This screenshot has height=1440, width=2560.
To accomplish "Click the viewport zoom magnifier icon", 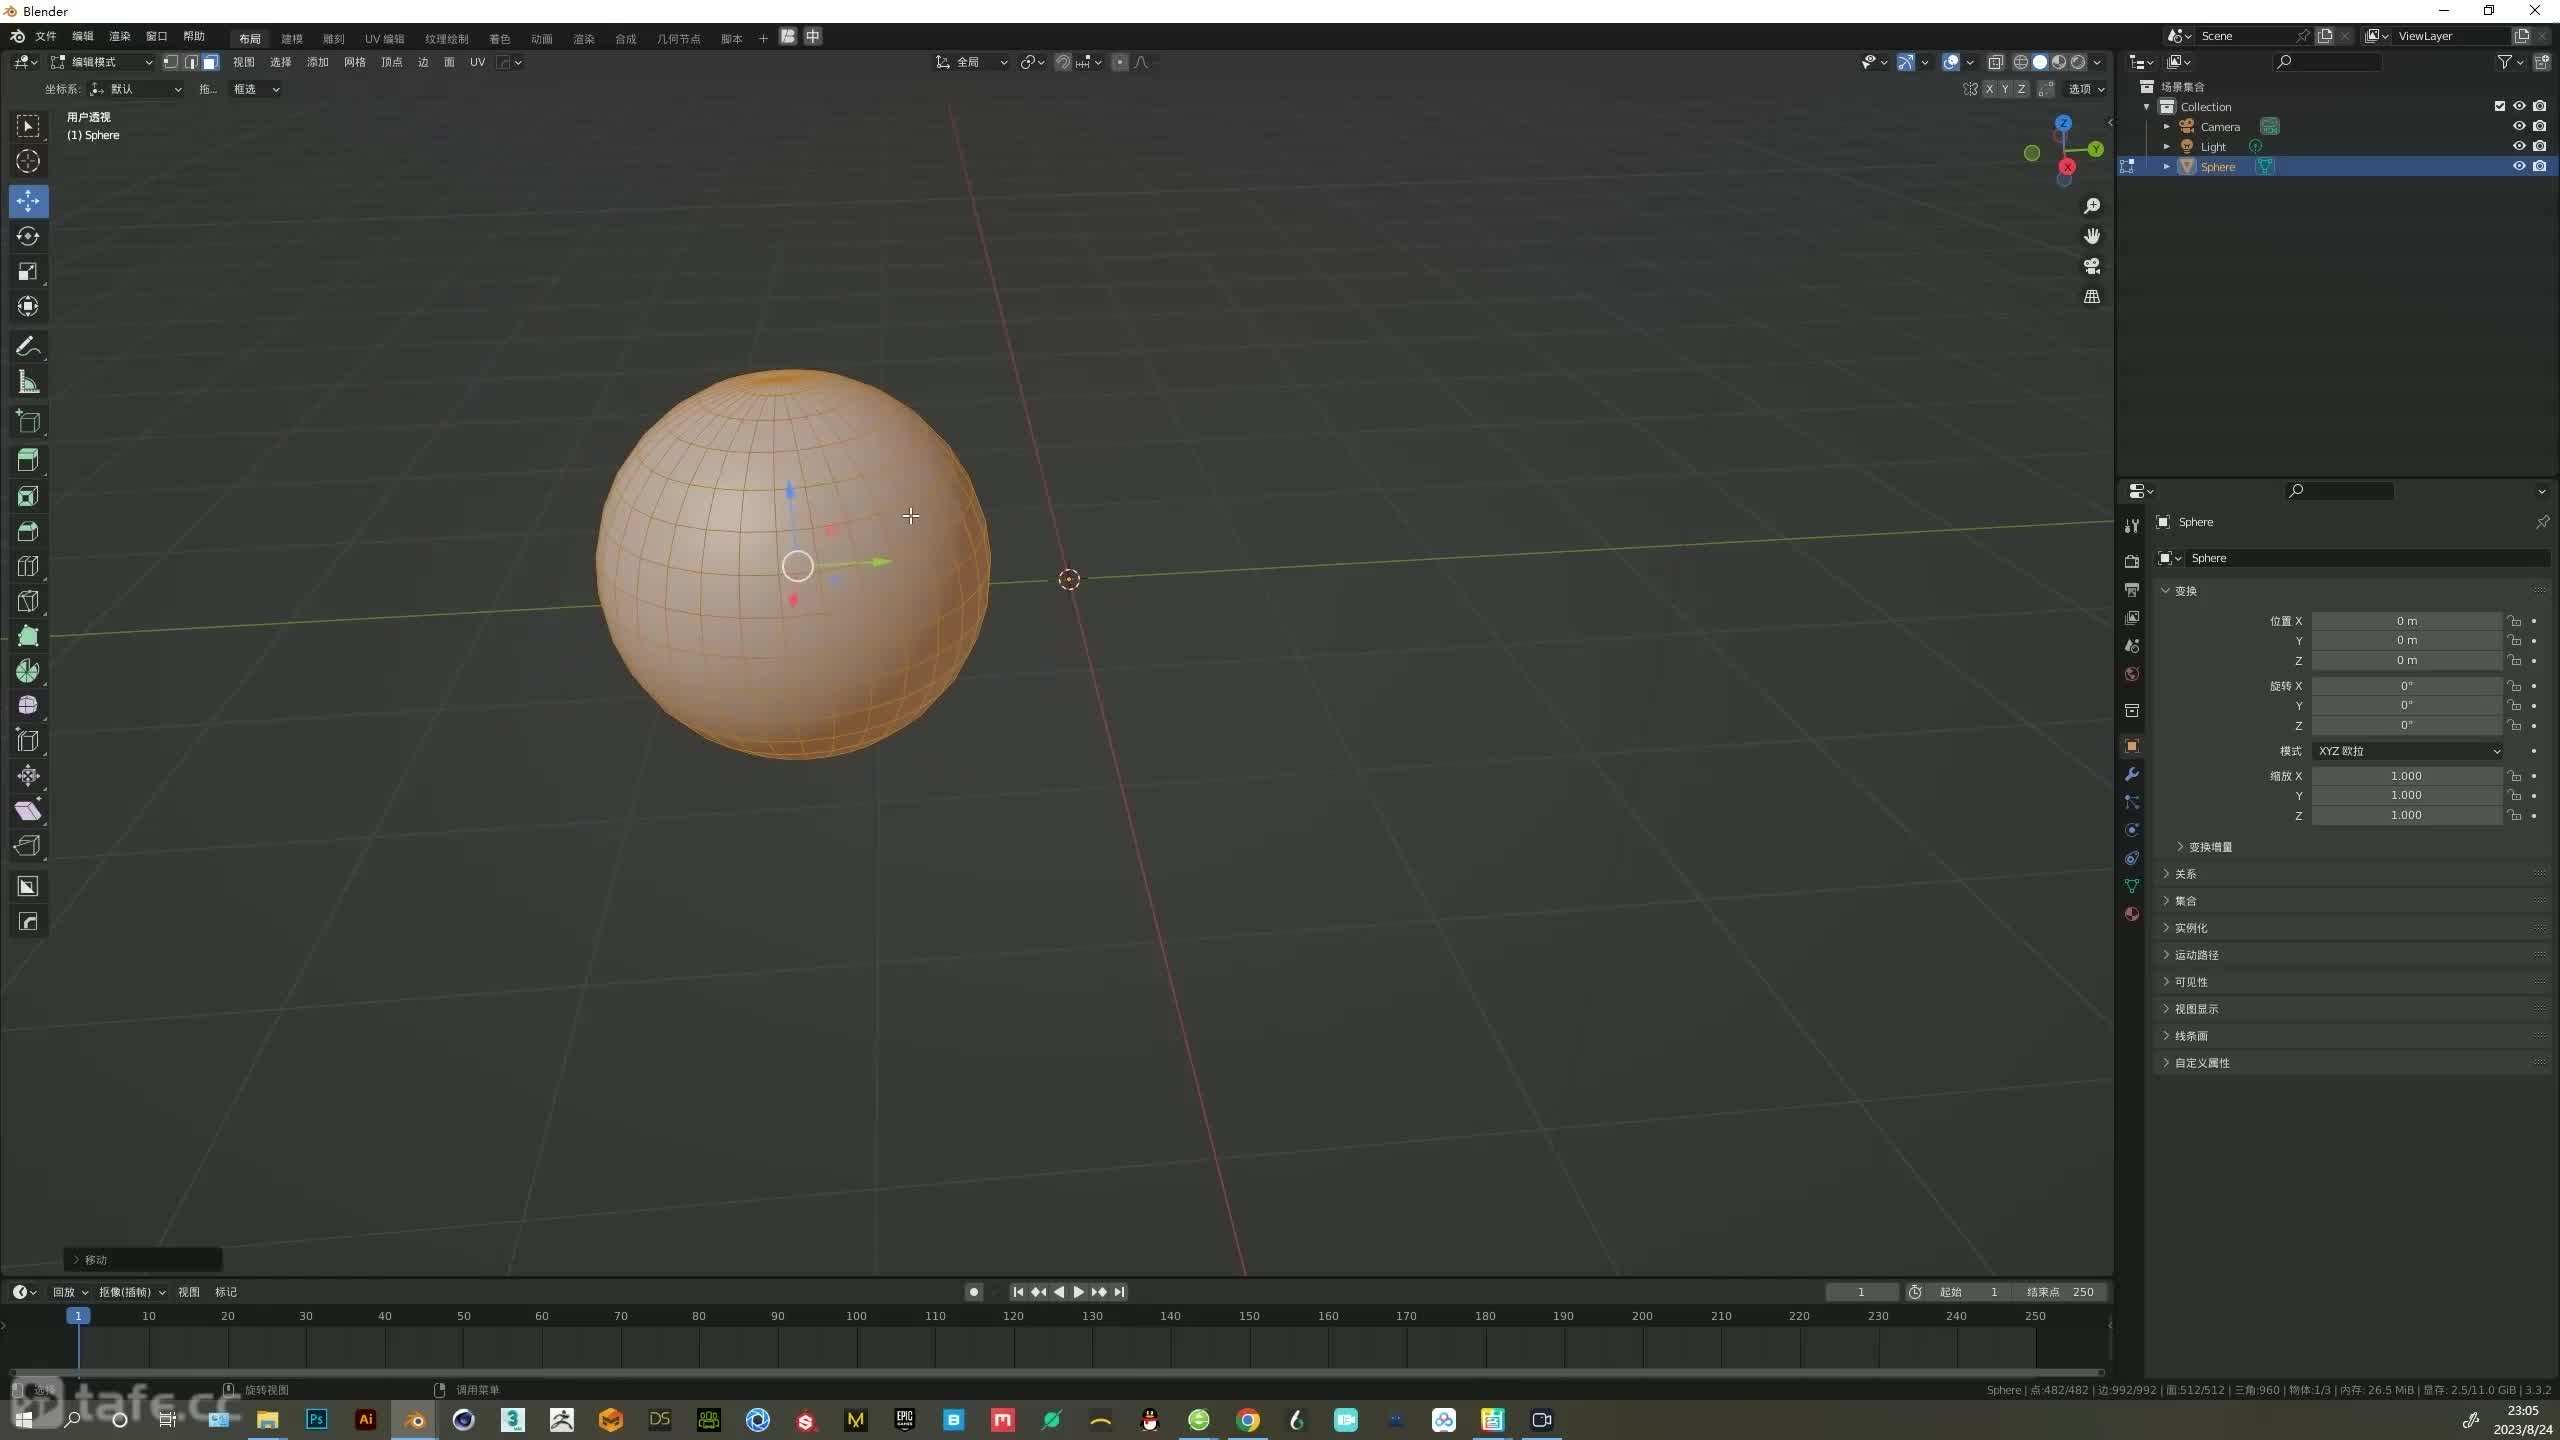I will click(x=2091, y=206).
